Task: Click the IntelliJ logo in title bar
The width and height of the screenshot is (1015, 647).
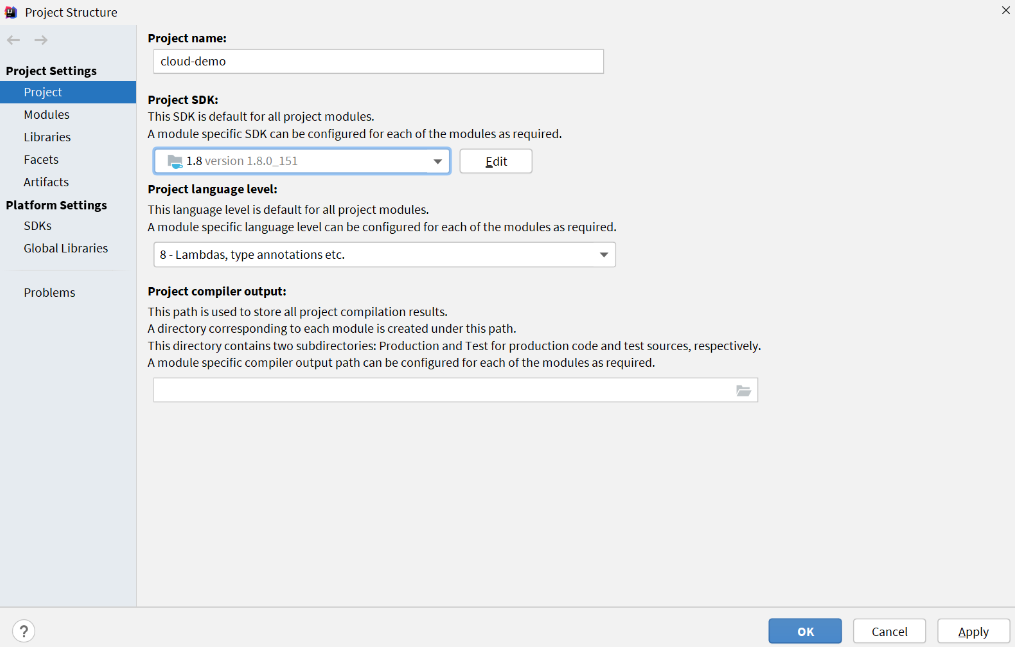Action: click(x=11, y=12)
